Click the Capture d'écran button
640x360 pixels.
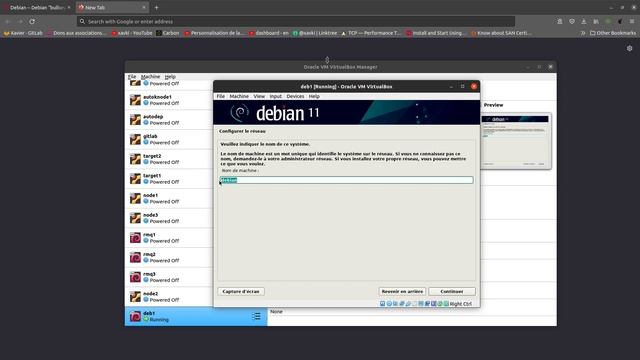click(x=241, y=291)
